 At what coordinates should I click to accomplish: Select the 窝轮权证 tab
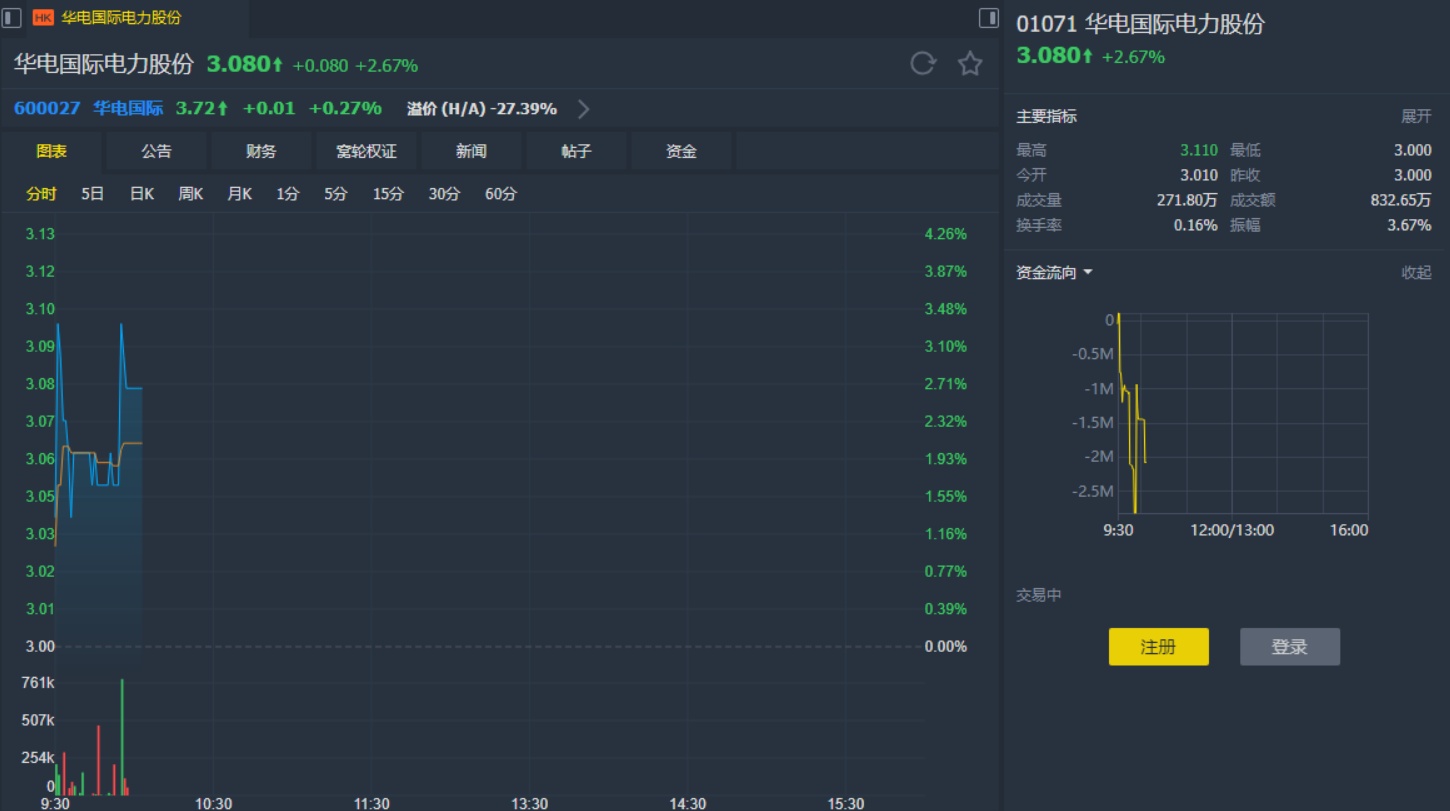[366, 151]
